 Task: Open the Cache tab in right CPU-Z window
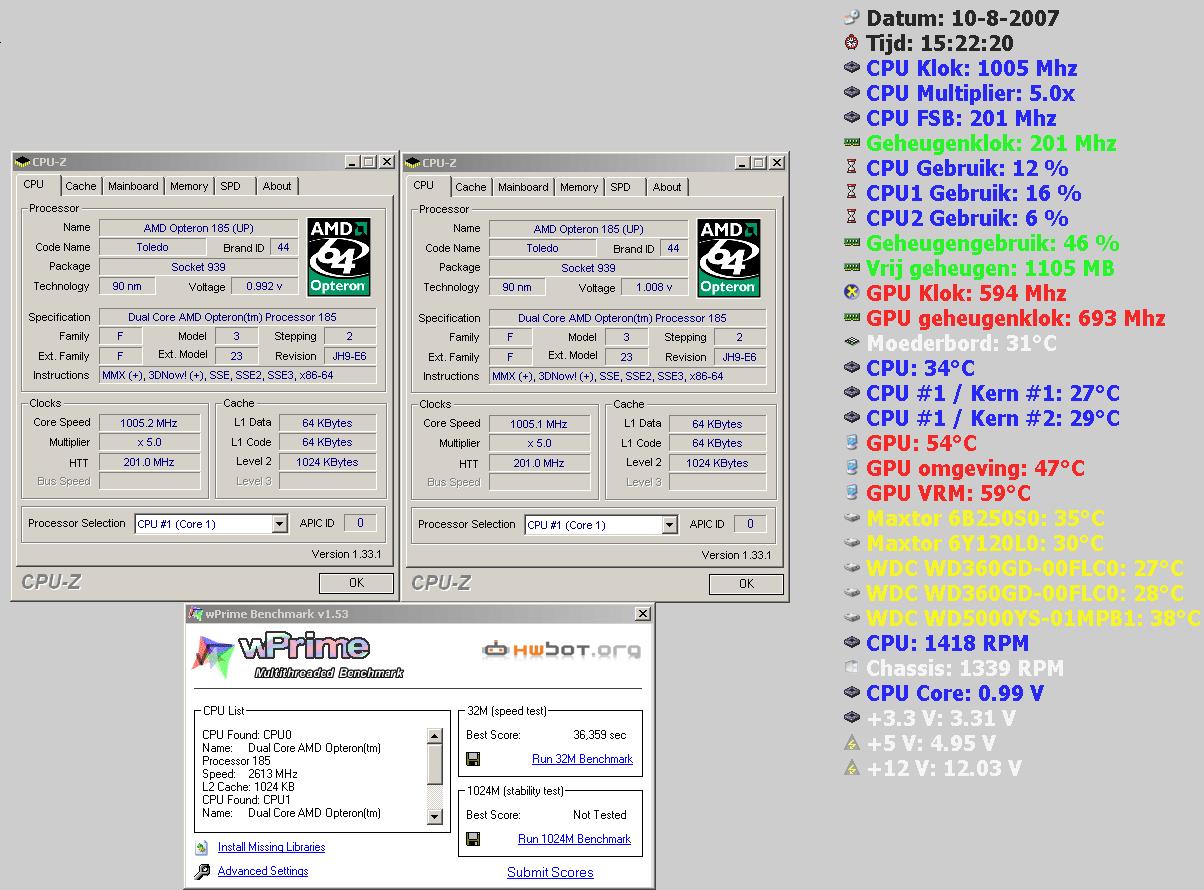471,187
